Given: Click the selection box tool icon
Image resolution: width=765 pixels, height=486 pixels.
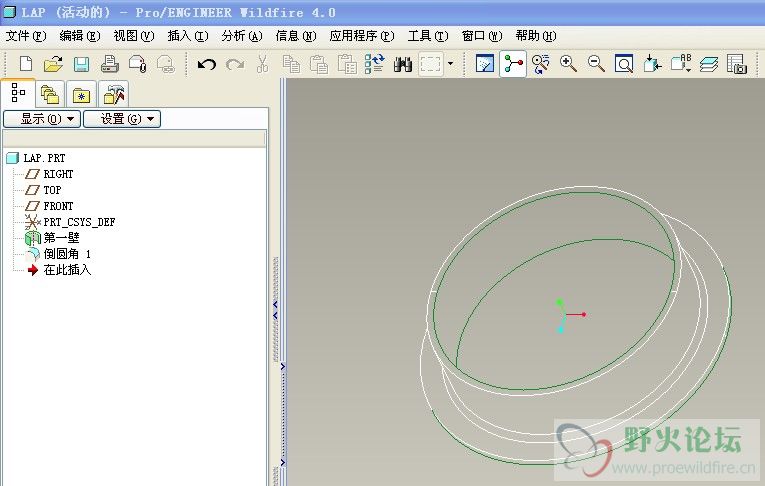Looking at the screenshot, I should pyautogui.click(x=431, y=64).
